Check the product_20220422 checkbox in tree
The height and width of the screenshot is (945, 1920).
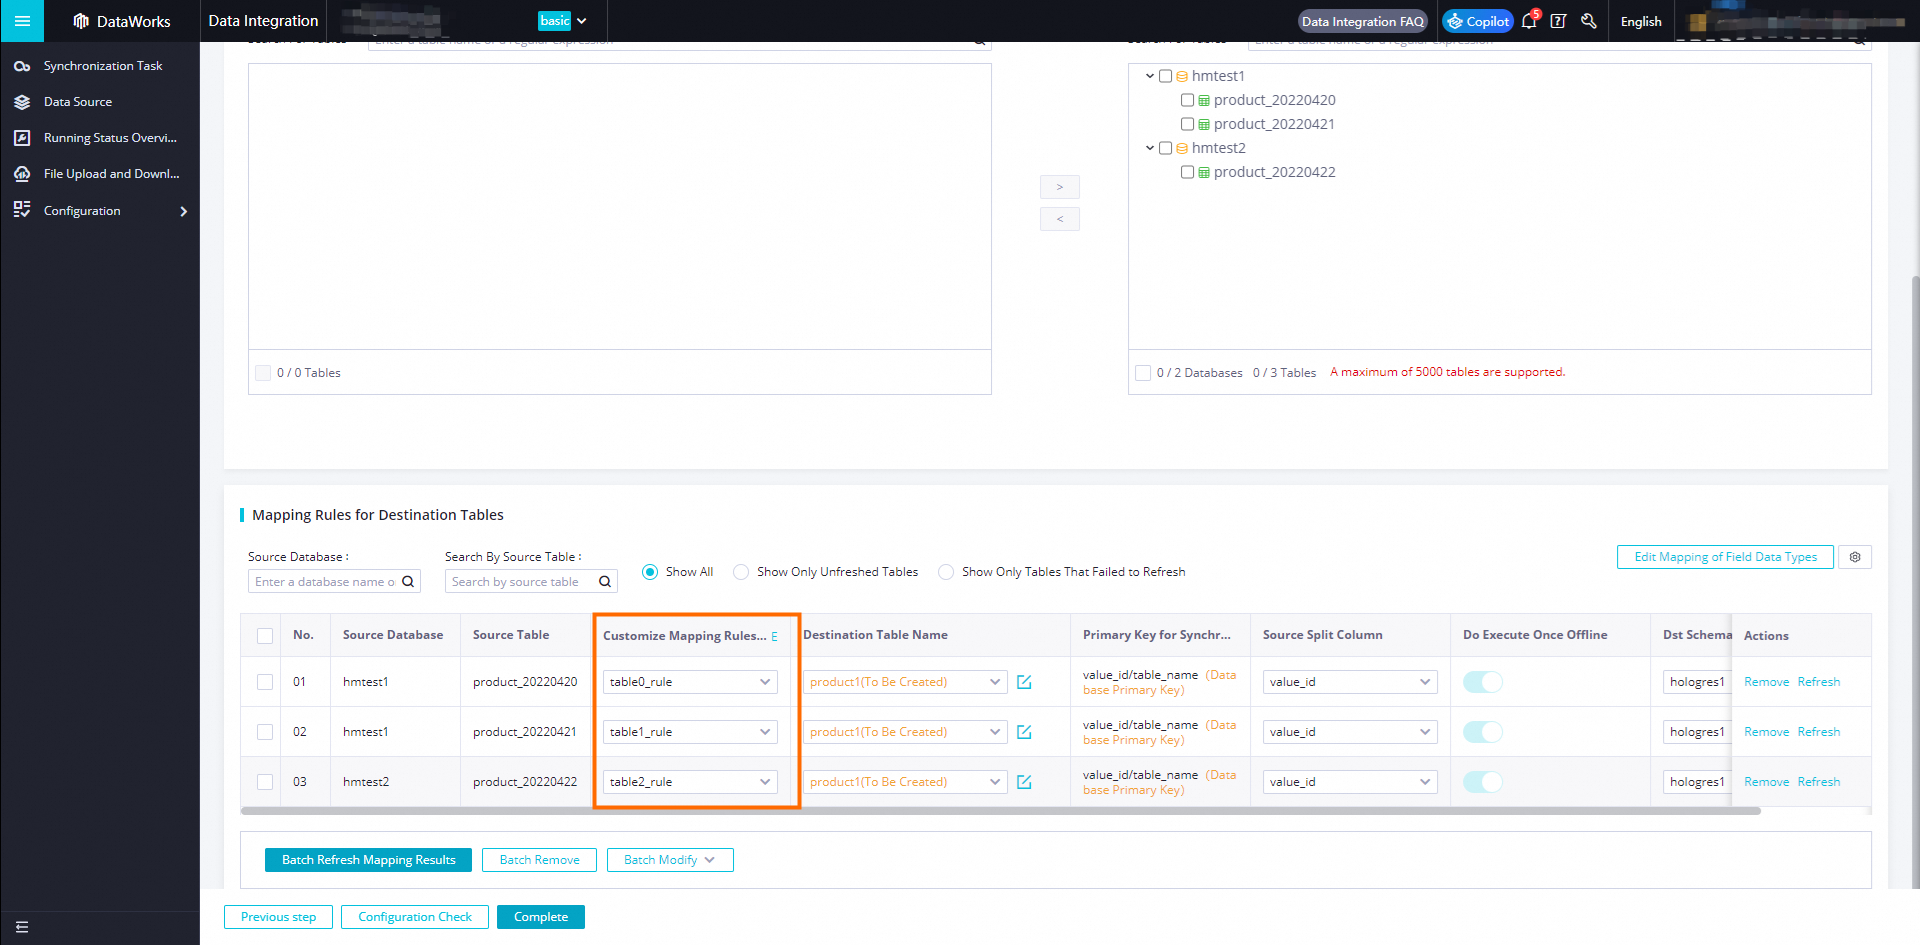click(x=1187, y=172)
